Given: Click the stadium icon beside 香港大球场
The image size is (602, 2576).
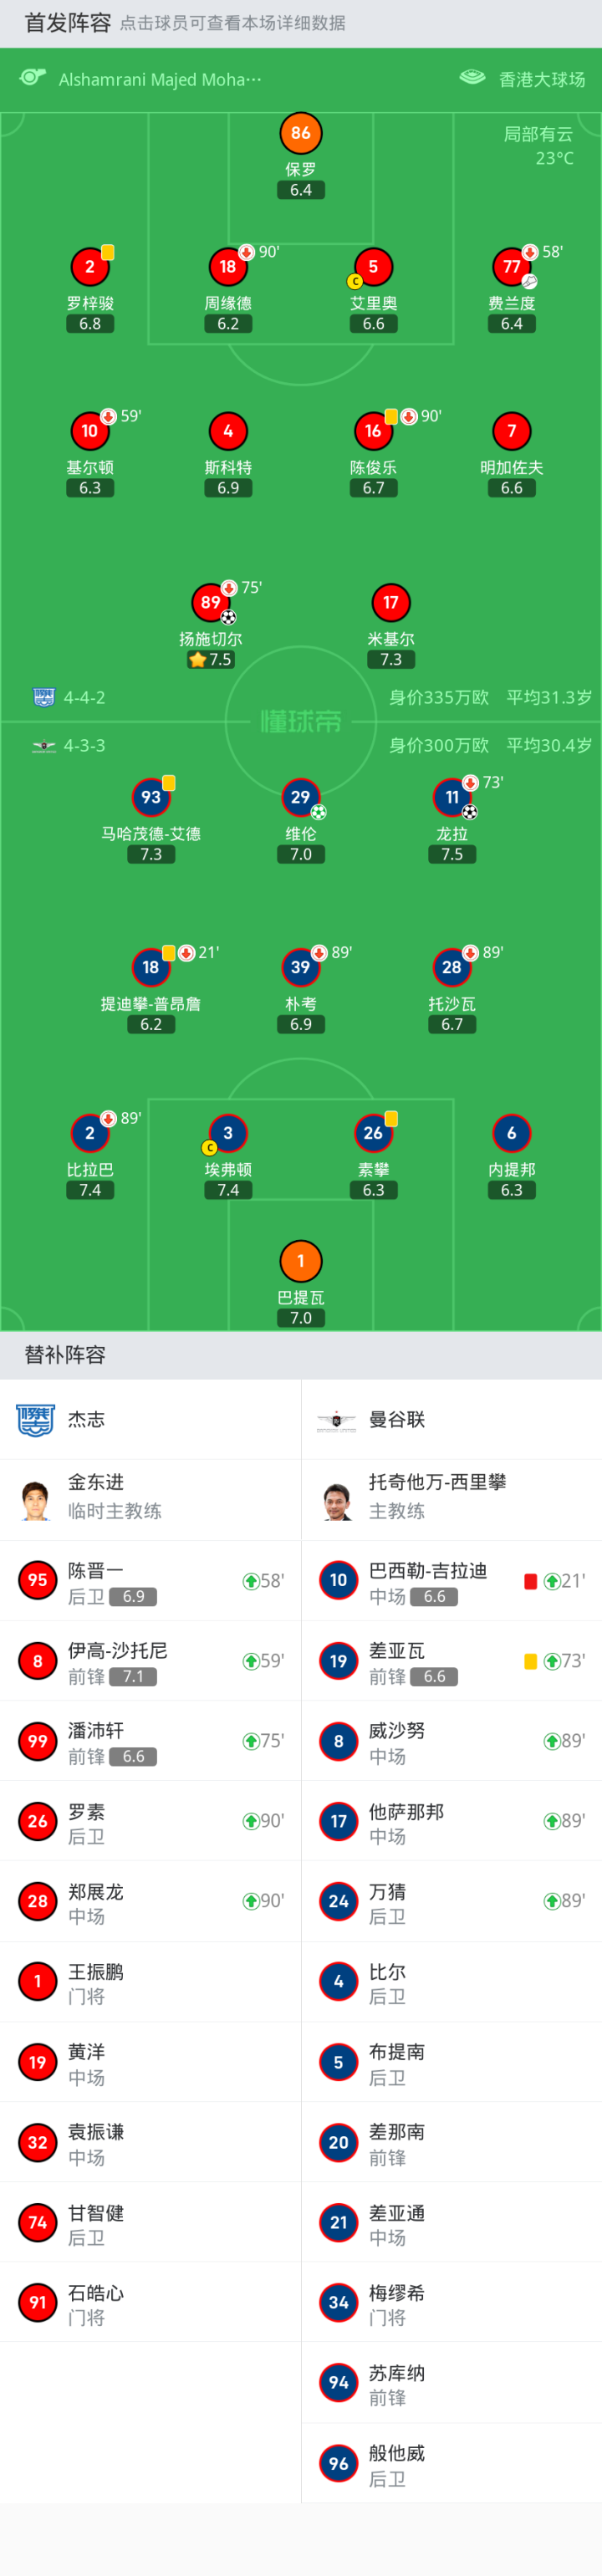Looking at the screenshot, I should pyautogui.click(x=472, y=78).
